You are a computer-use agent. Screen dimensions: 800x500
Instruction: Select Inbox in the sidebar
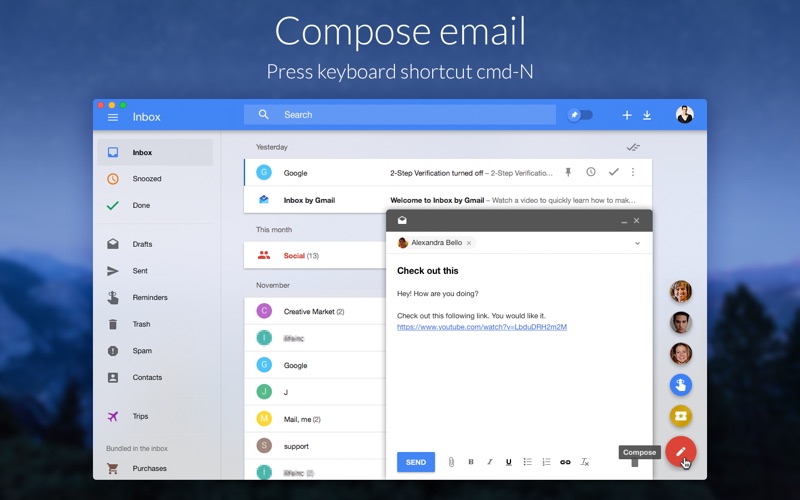[155, 152]
